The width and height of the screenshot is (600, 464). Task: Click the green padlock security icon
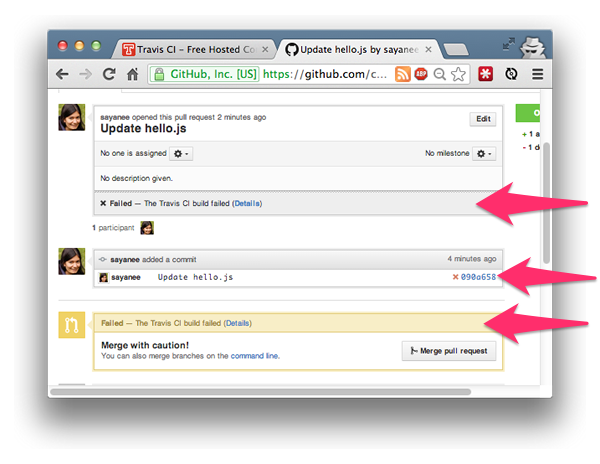click(x=159, y=74)
